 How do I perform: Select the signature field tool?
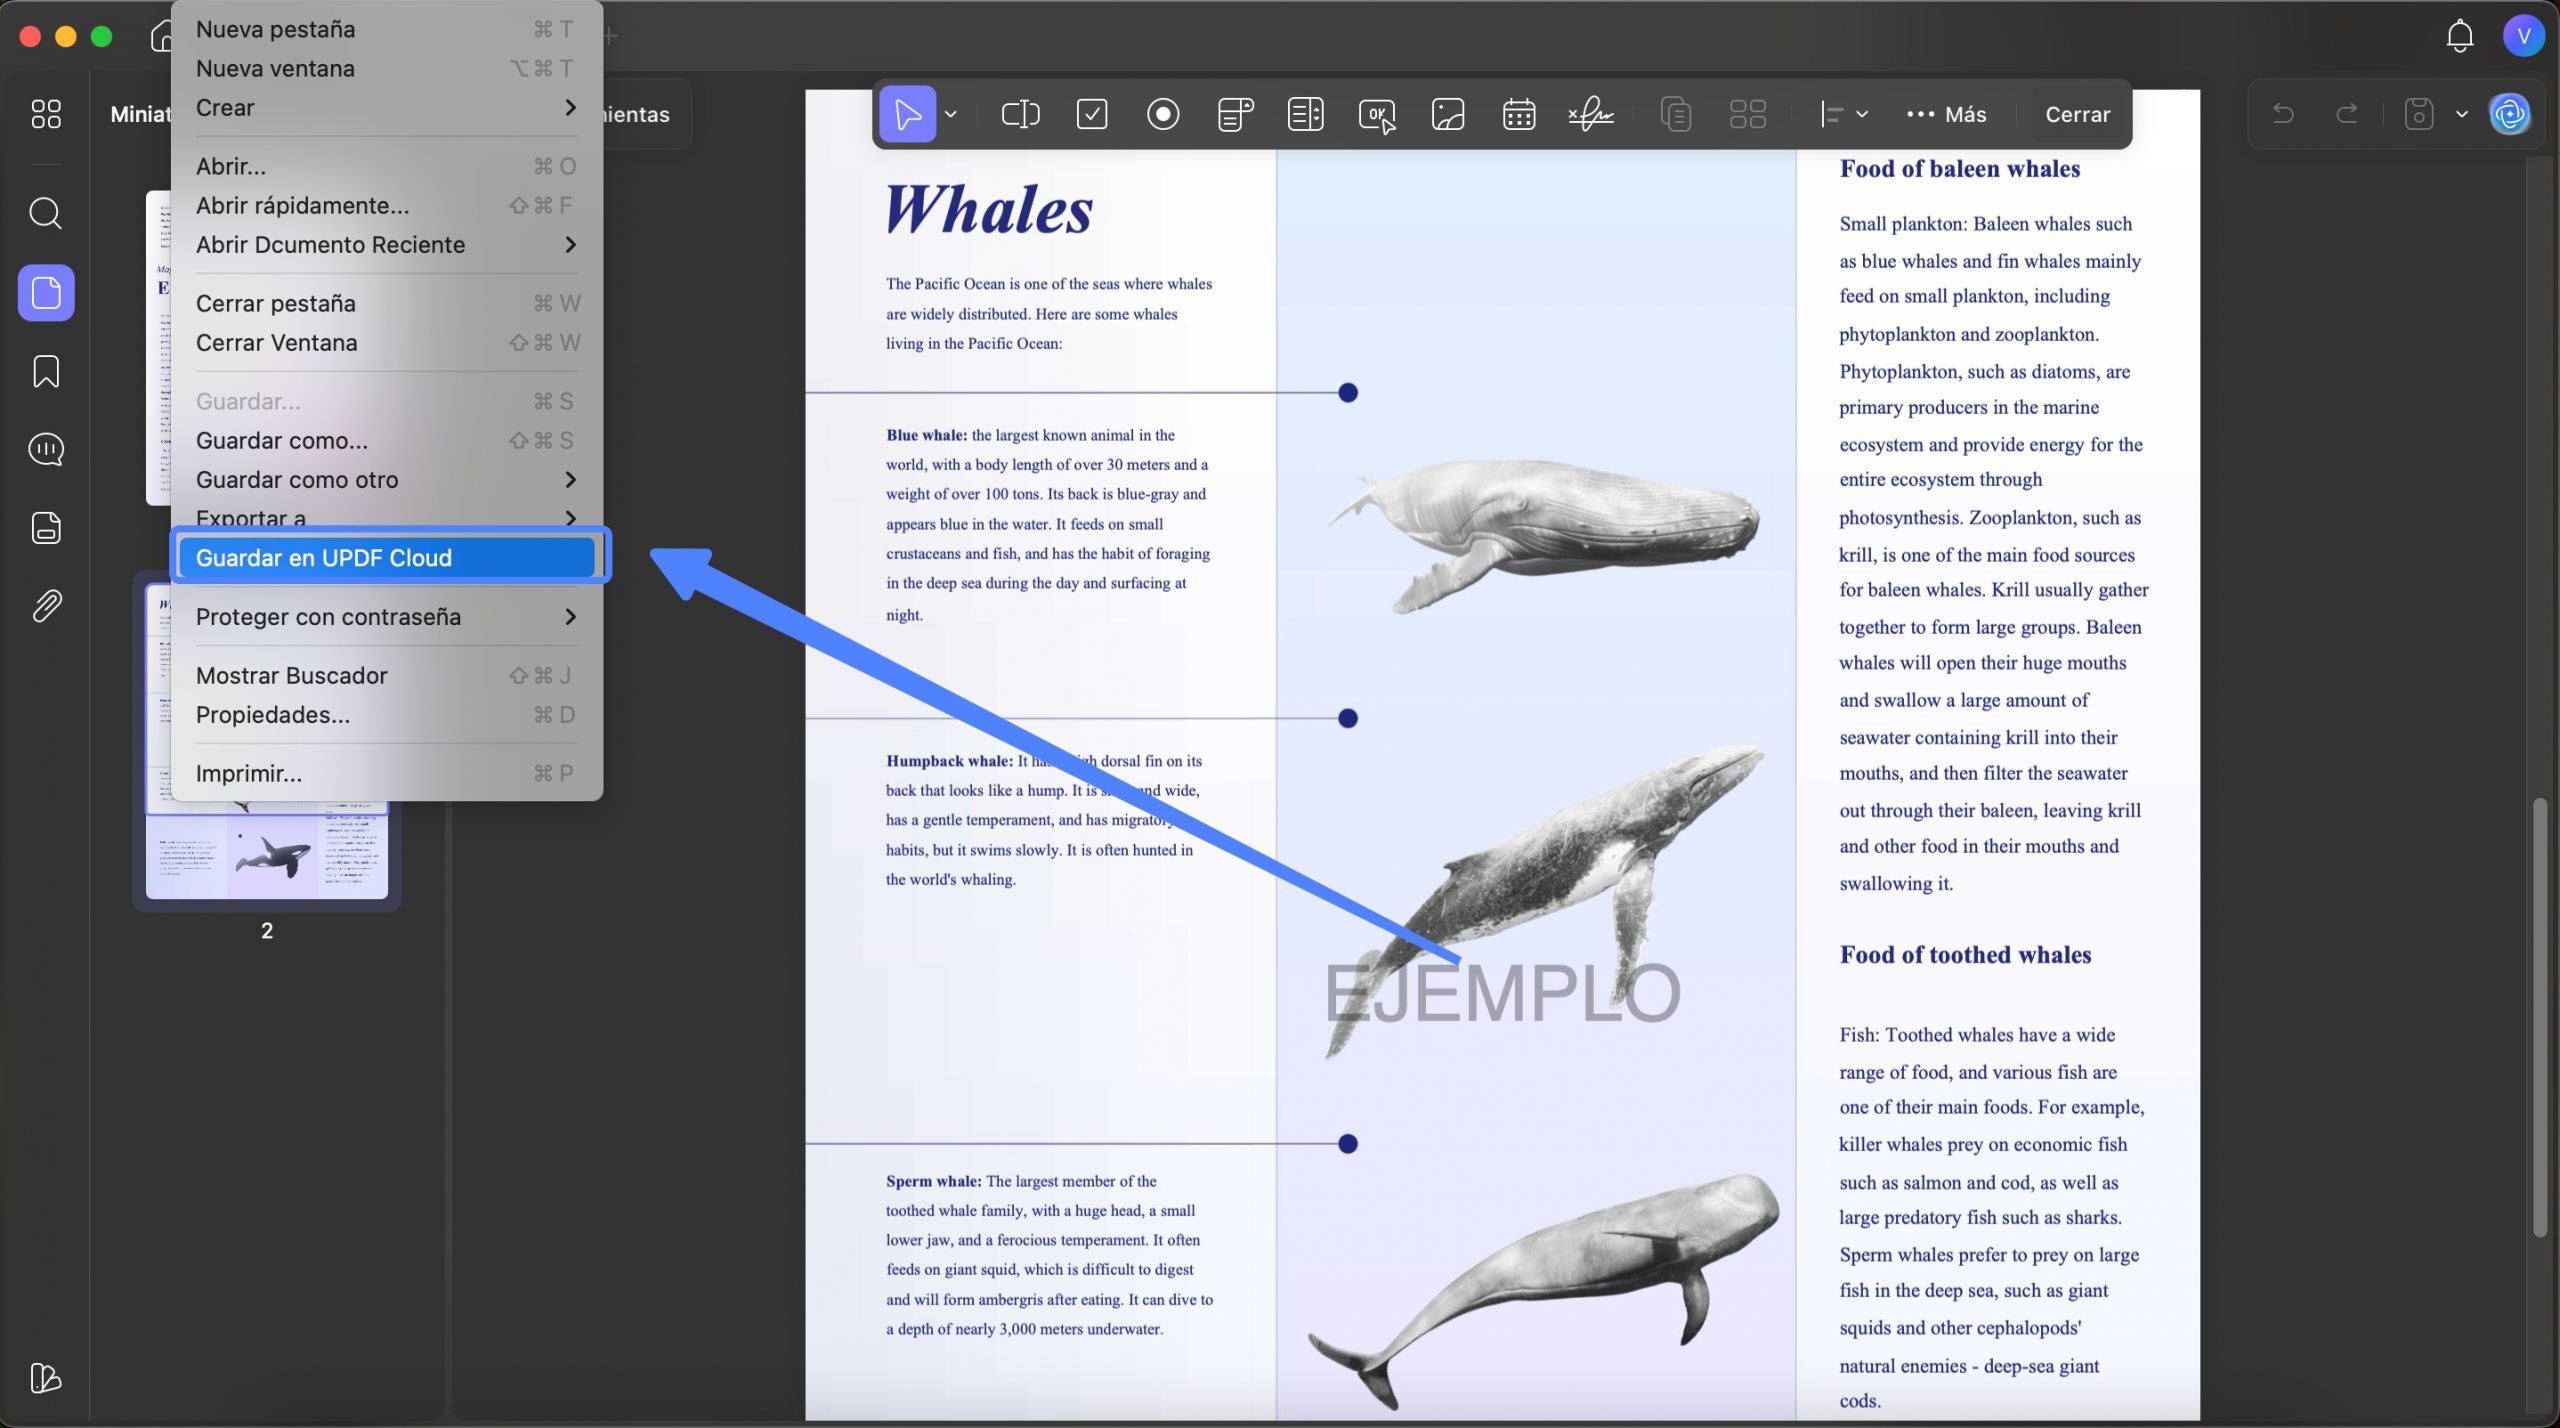tap(1590, 114)
